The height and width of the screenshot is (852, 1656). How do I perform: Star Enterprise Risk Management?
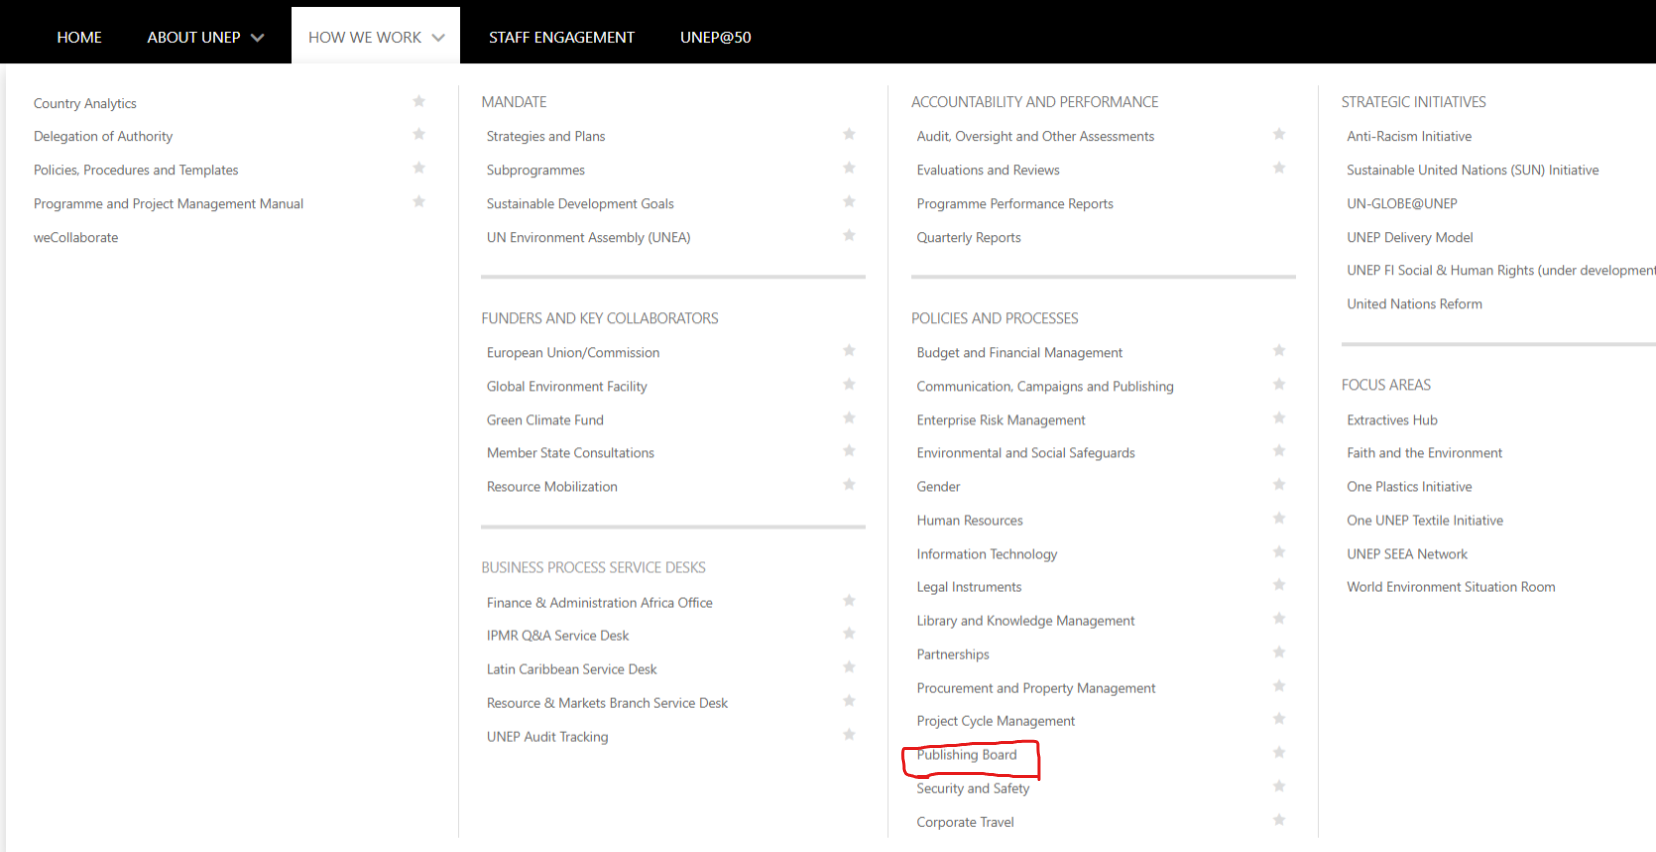coord(1279,418)
